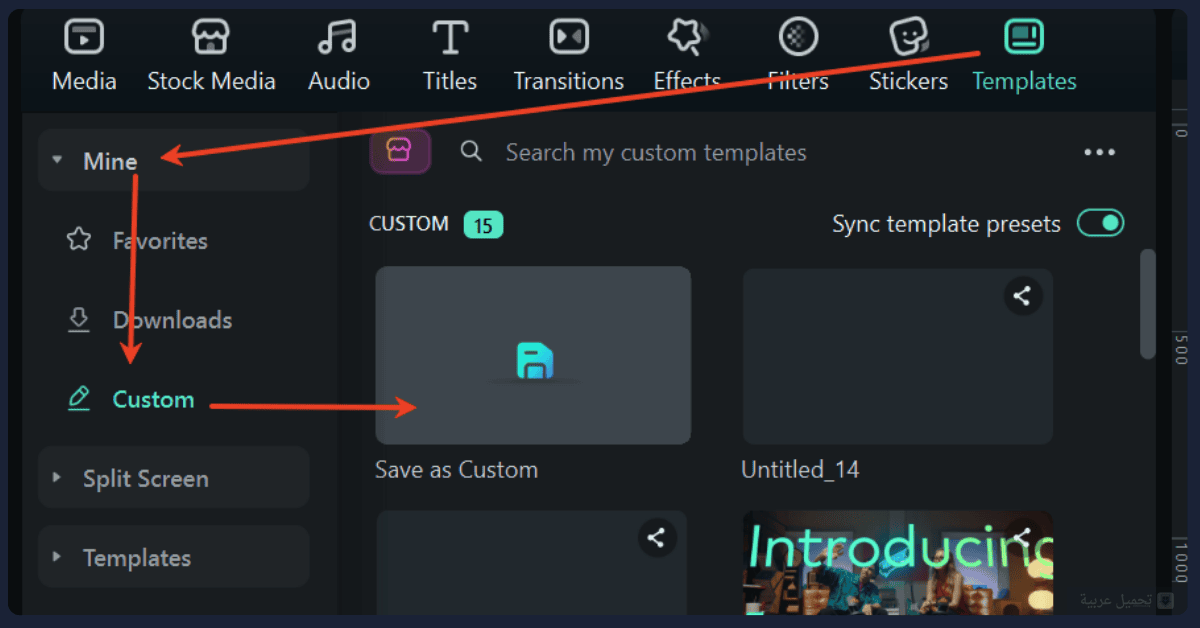Share the Untitled_14 template
This screenshot has width=1200, height=628.
[x=1022, y=296]
